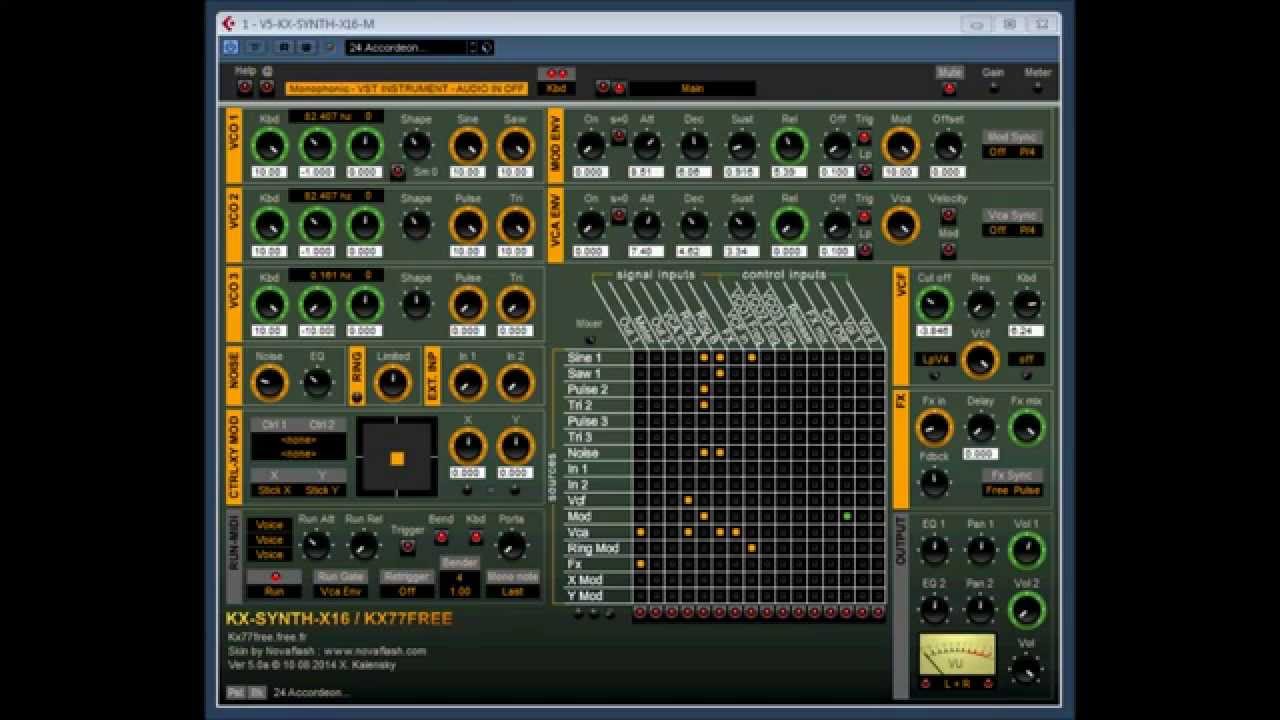Click the Sine 1 row label in matrix
This screenshot has height=720, width=1280.
click(584, 357)
